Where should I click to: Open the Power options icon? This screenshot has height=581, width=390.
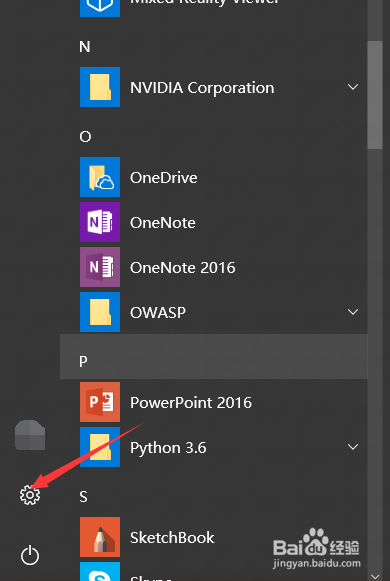pyautogui.click(x=30, y=556)
